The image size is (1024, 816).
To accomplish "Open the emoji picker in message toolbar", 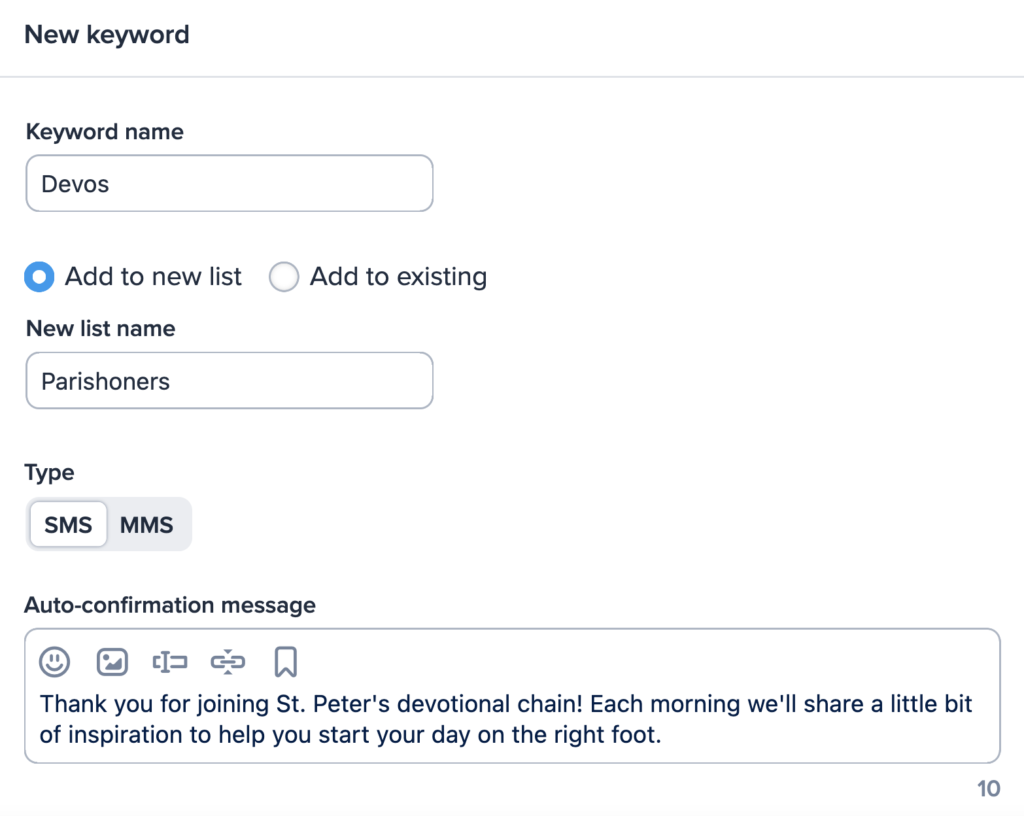I will point(55,661).
